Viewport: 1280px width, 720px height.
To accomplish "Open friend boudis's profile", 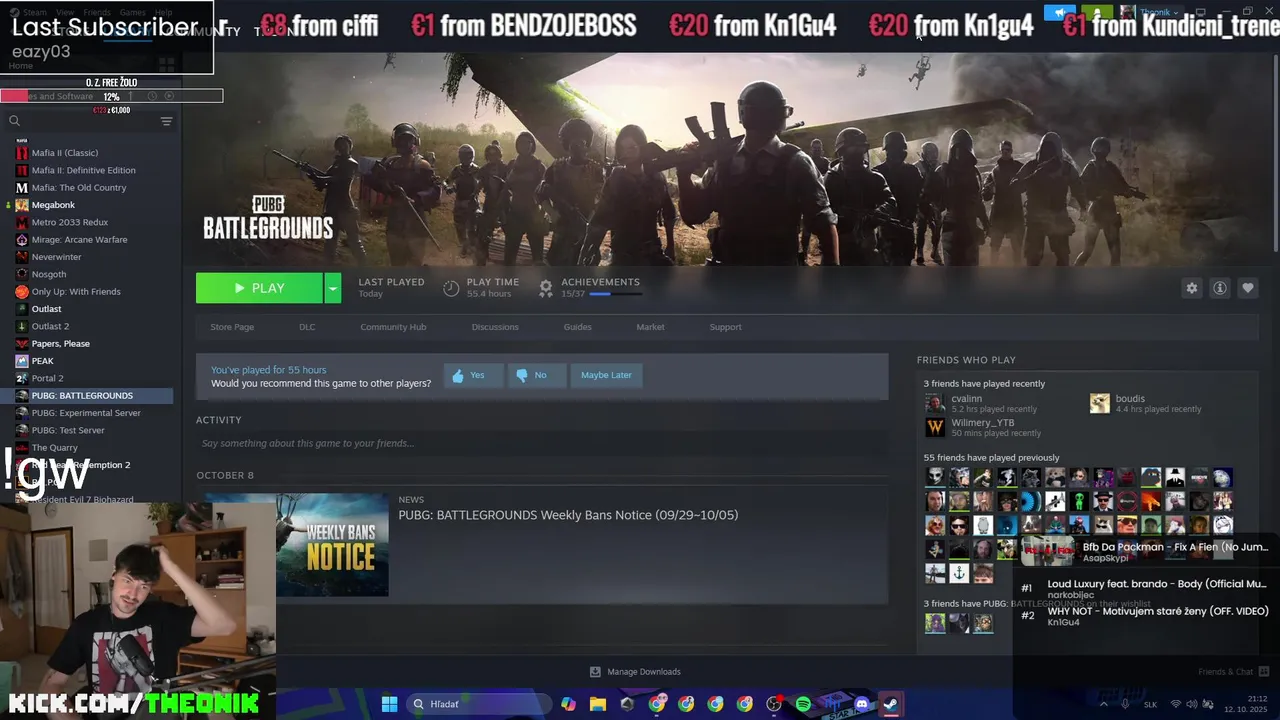I will [1130, 399].
